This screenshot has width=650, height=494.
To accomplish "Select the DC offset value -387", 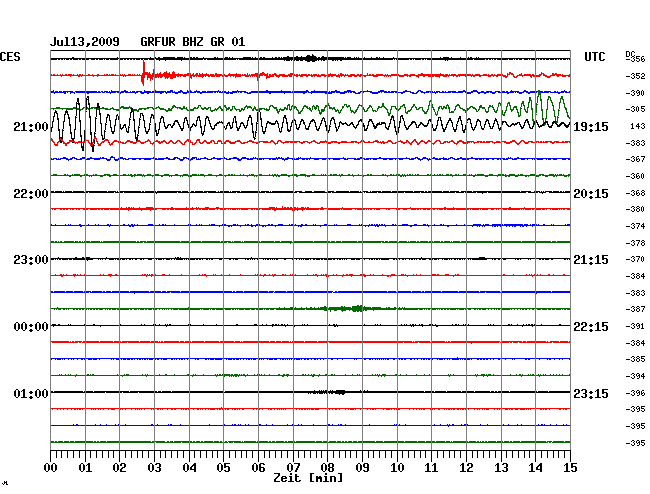I will (x=635, y=309).
